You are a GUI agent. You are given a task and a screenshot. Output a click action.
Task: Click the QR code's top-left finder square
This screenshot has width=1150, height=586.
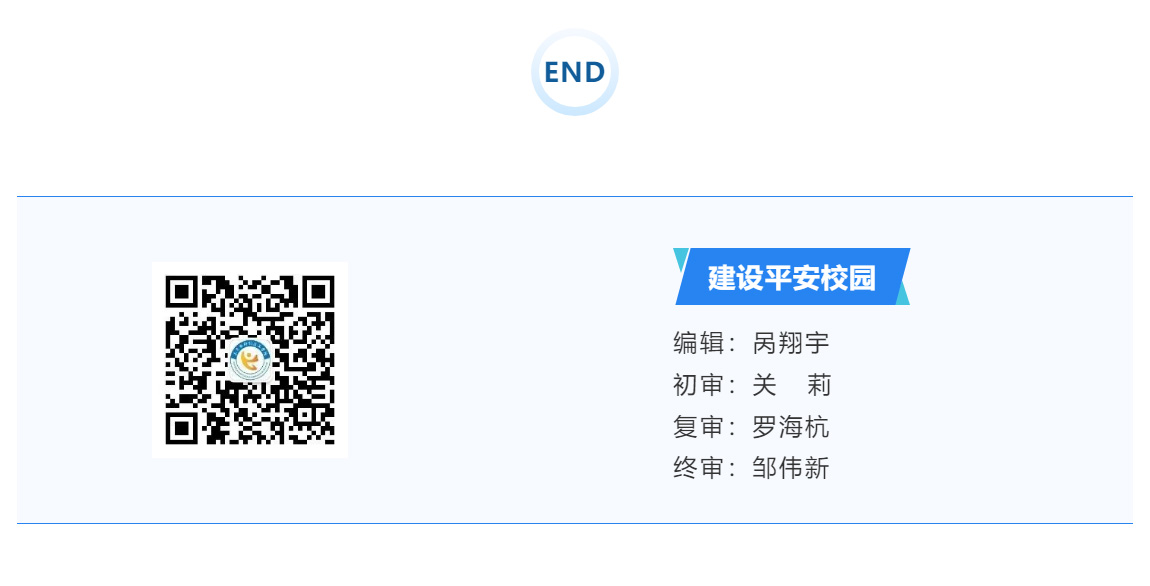click(x=181, y=292)
